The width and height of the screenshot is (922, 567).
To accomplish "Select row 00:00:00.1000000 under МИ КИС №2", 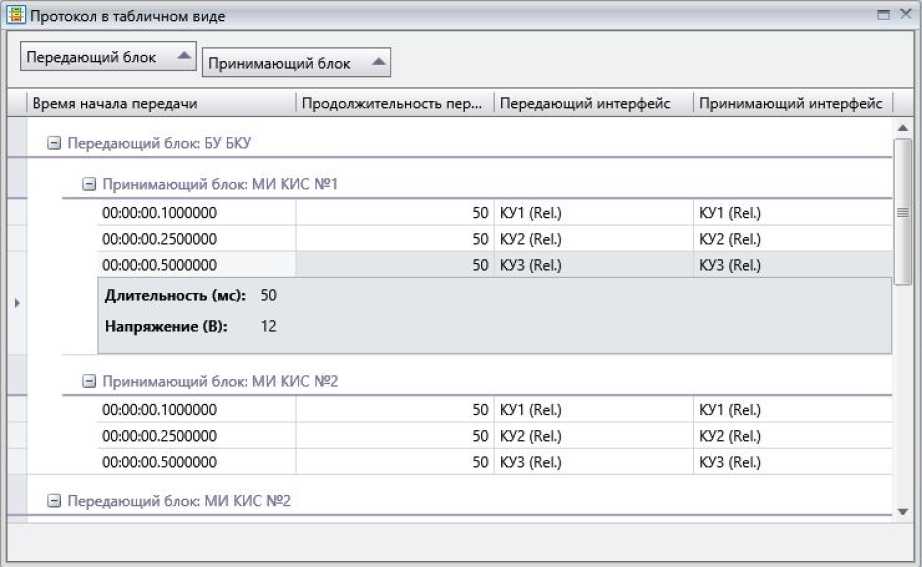I will pos(495,410).
